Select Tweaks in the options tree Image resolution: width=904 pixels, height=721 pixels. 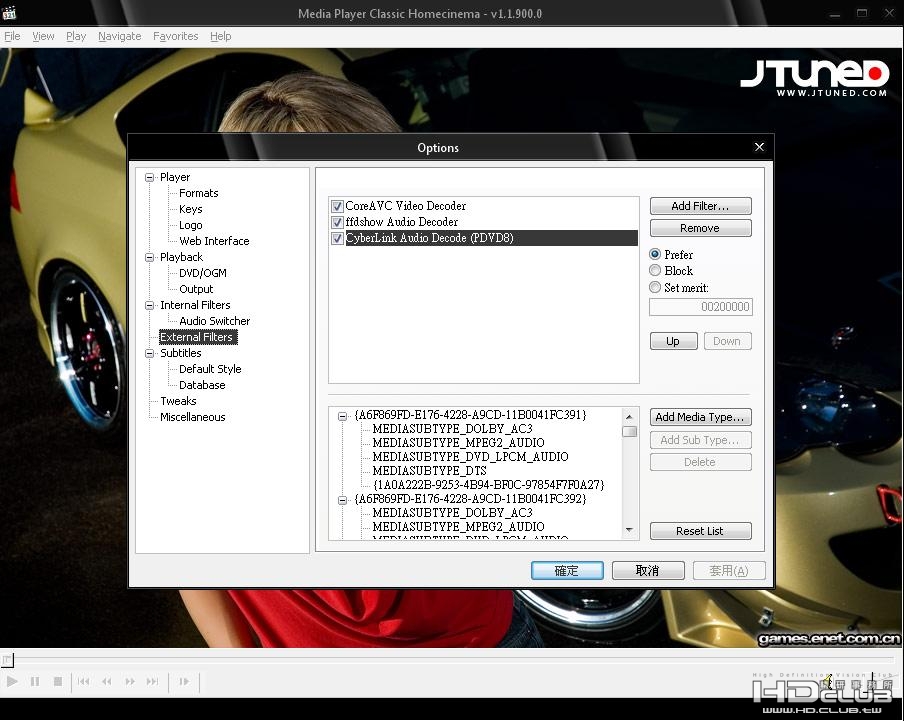point(178,401)
